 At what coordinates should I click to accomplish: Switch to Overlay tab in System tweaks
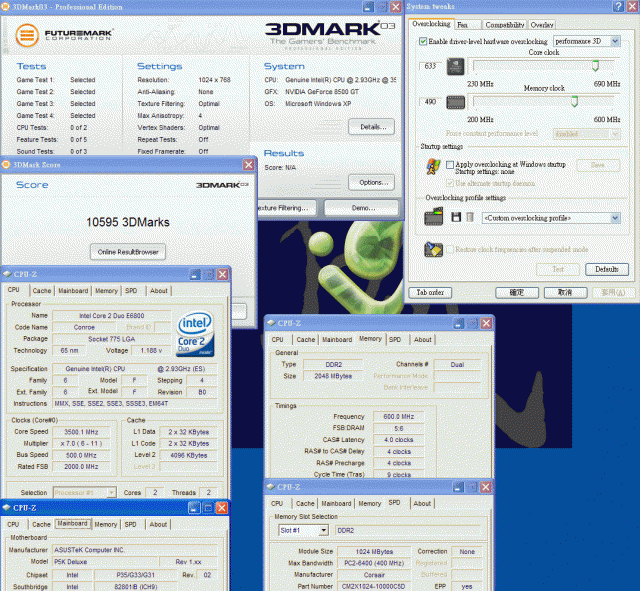pos(542,25)
